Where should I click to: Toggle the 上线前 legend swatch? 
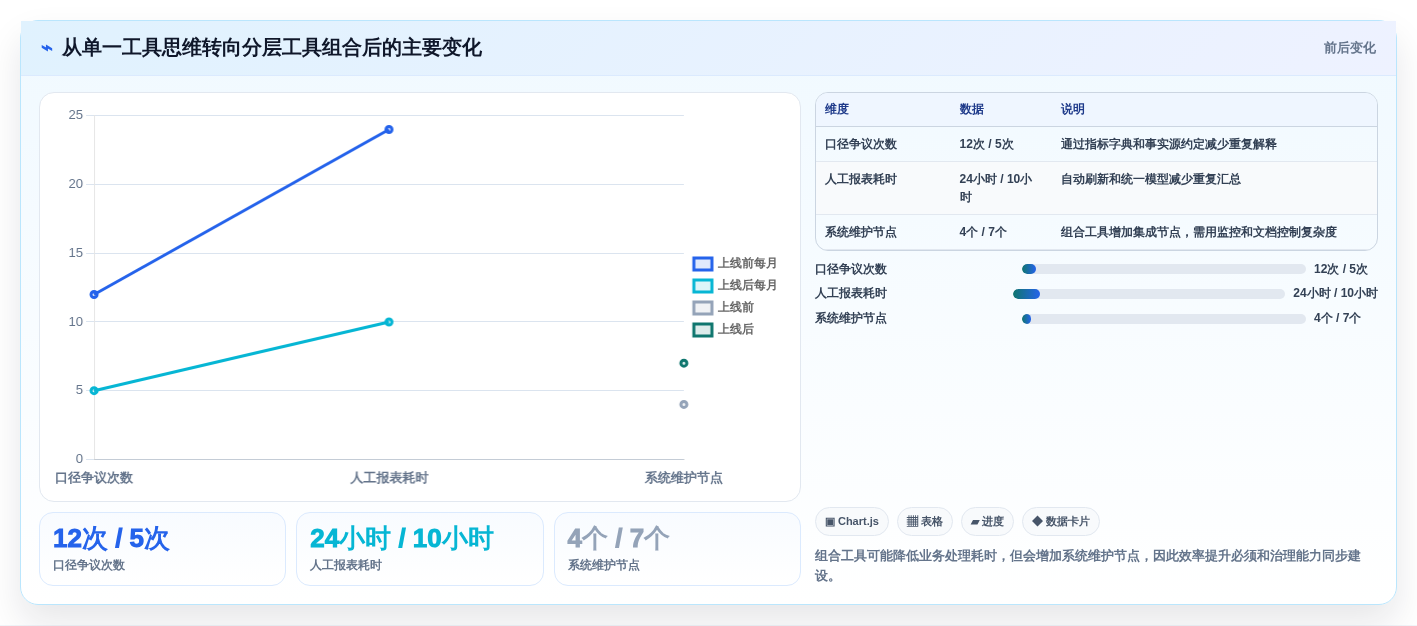click(x=703, y=308)
